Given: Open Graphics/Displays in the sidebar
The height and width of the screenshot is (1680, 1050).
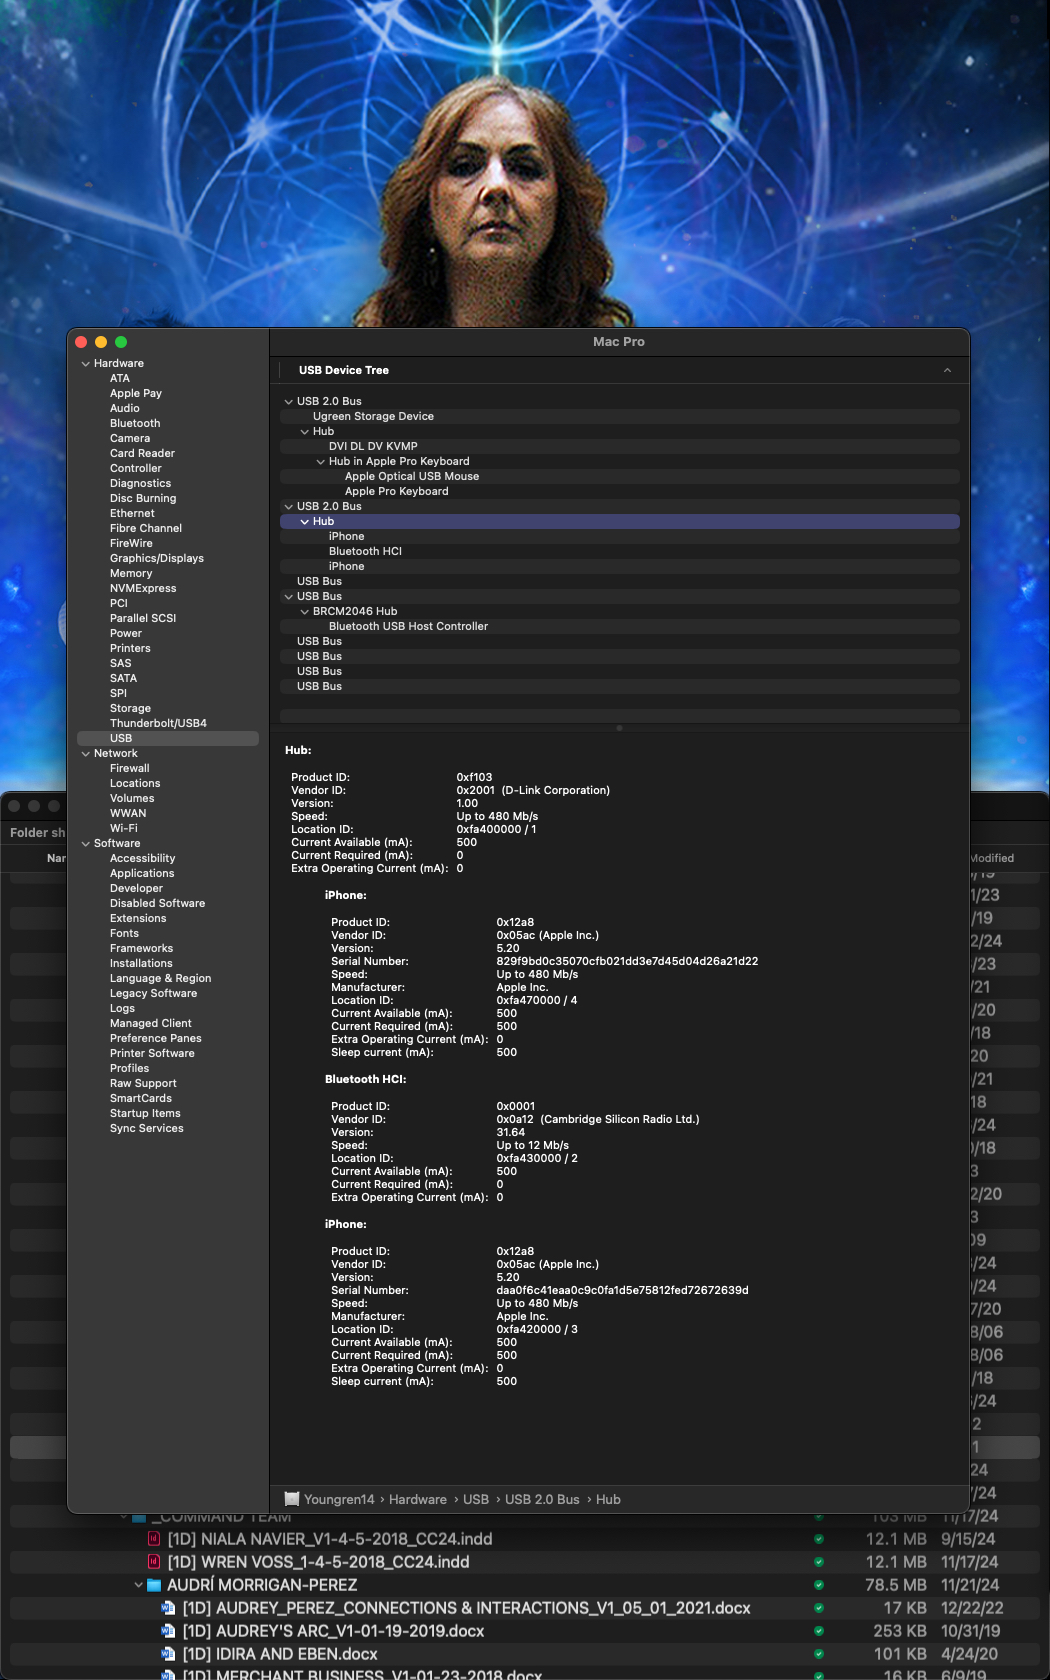Looking at the screenshot, I should pos(157,558).
